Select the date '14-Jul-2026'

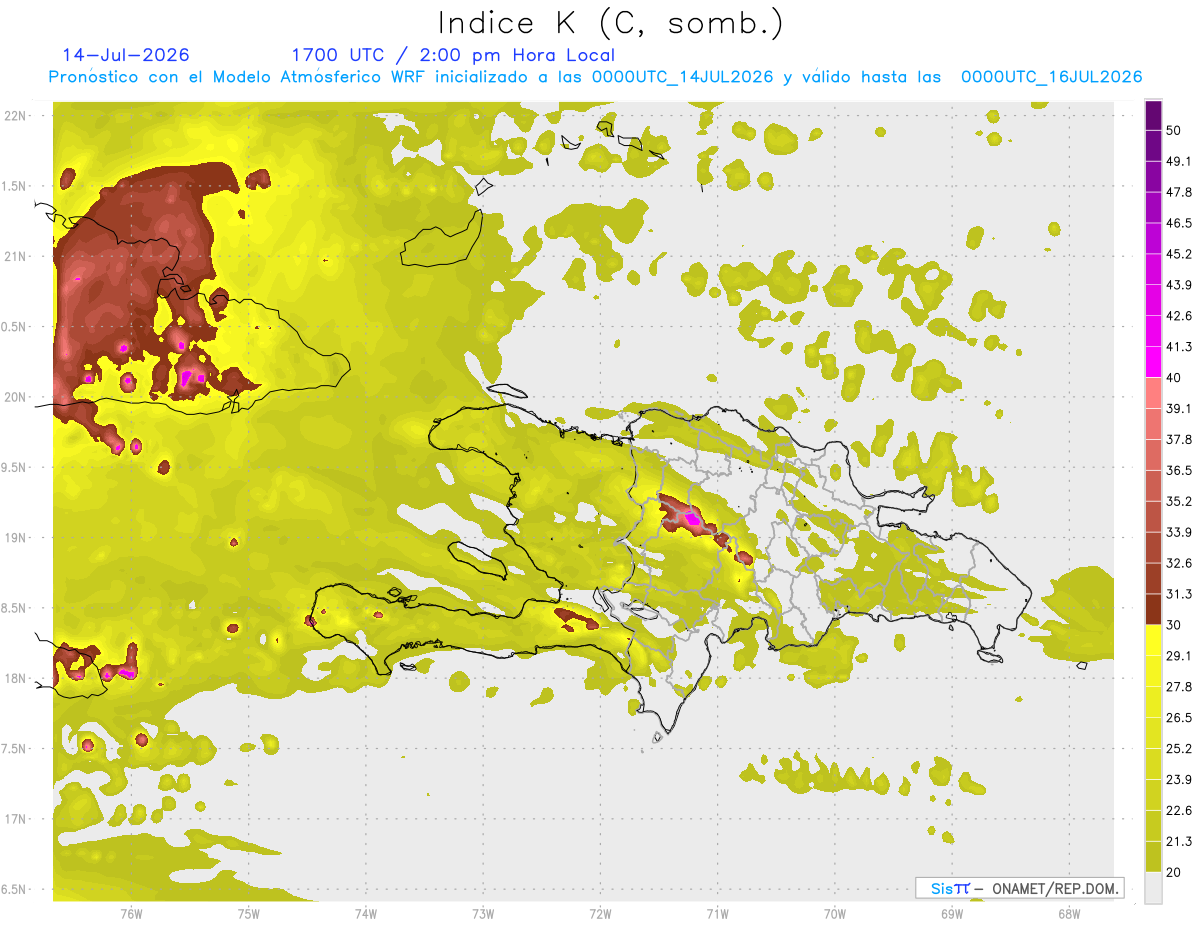(x=126, y=55)
